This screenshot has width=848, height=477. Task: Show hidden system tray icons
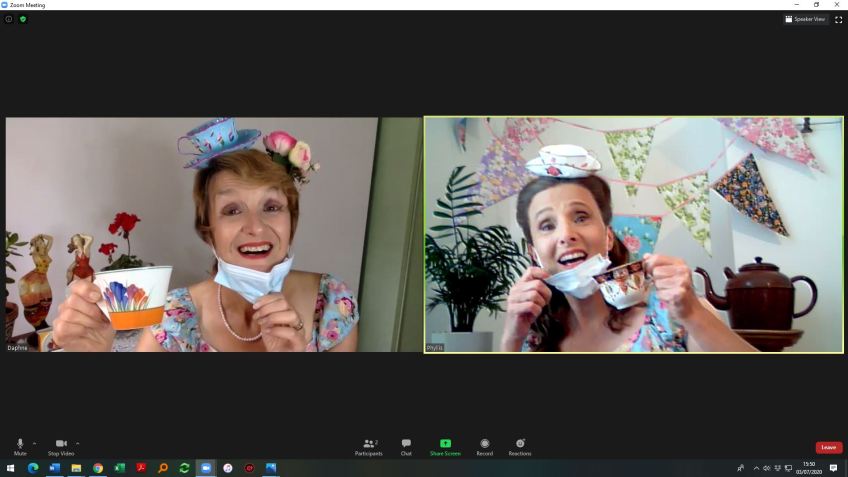(756, 468)
